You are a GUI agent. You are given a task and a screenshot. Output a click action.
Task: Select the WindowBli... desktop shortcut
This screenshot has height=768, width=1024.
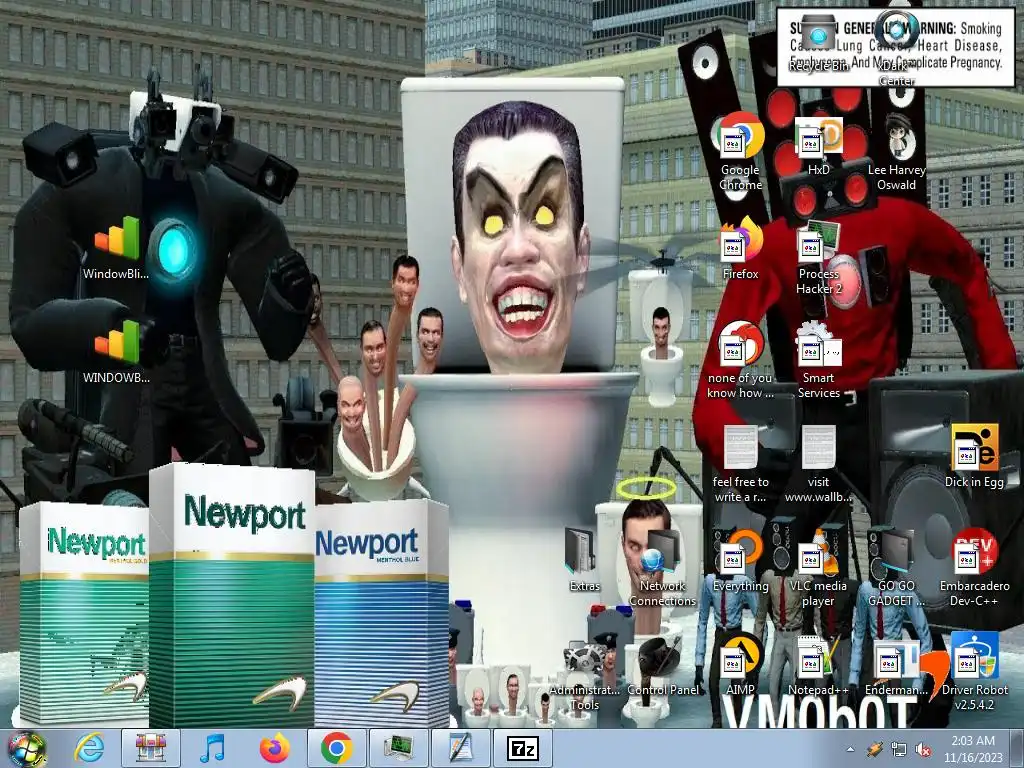coord(116,249)
